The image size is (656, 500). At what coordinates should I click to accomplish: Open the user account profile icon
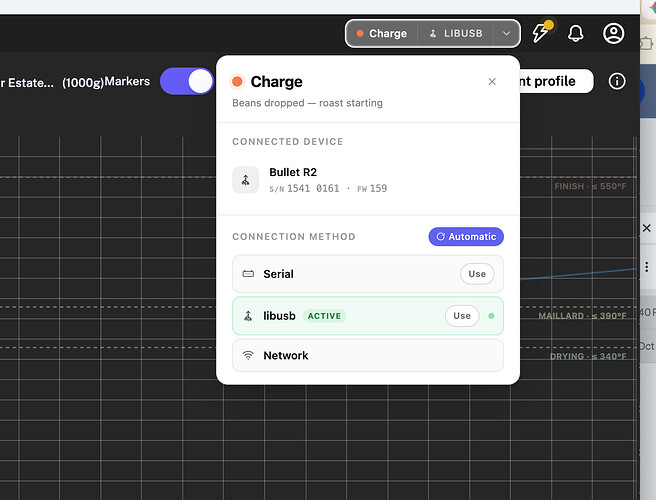click(x=613, y=33)
